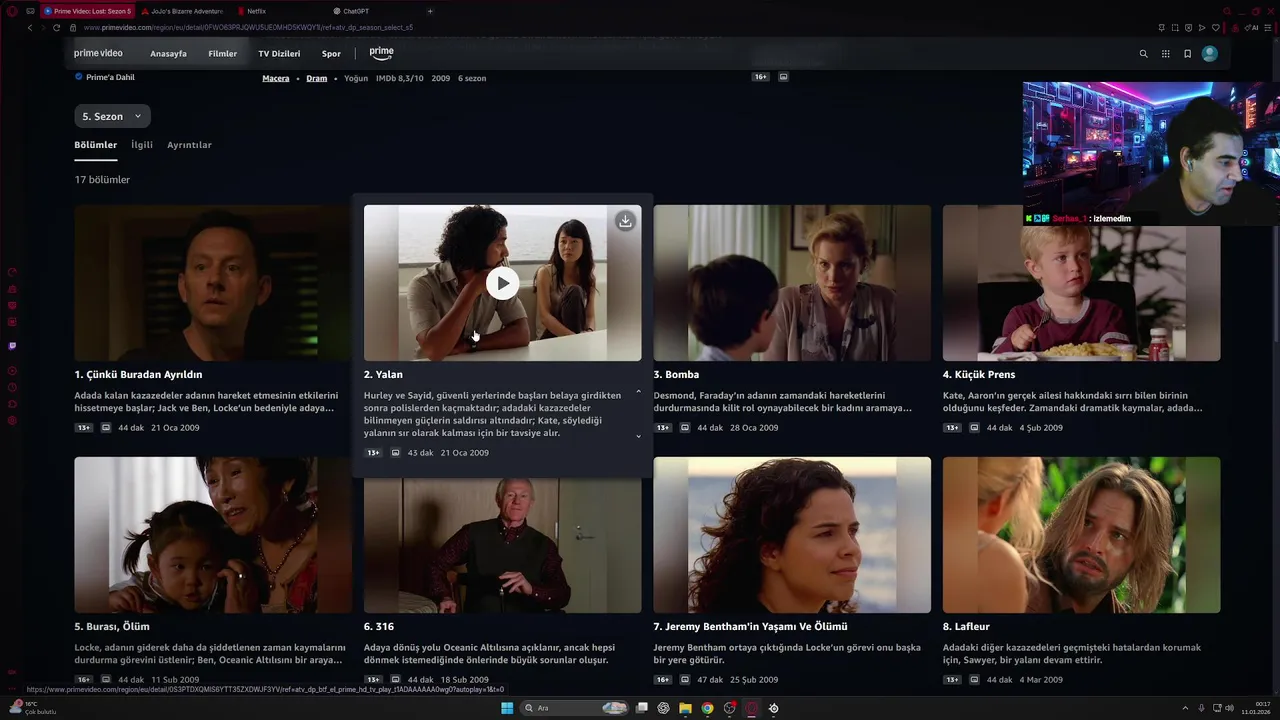Open Opera ad blocker shield icon
The height and width of the screenshot is (720, 1280).
pyautogui.click(x=1189, y=27)
